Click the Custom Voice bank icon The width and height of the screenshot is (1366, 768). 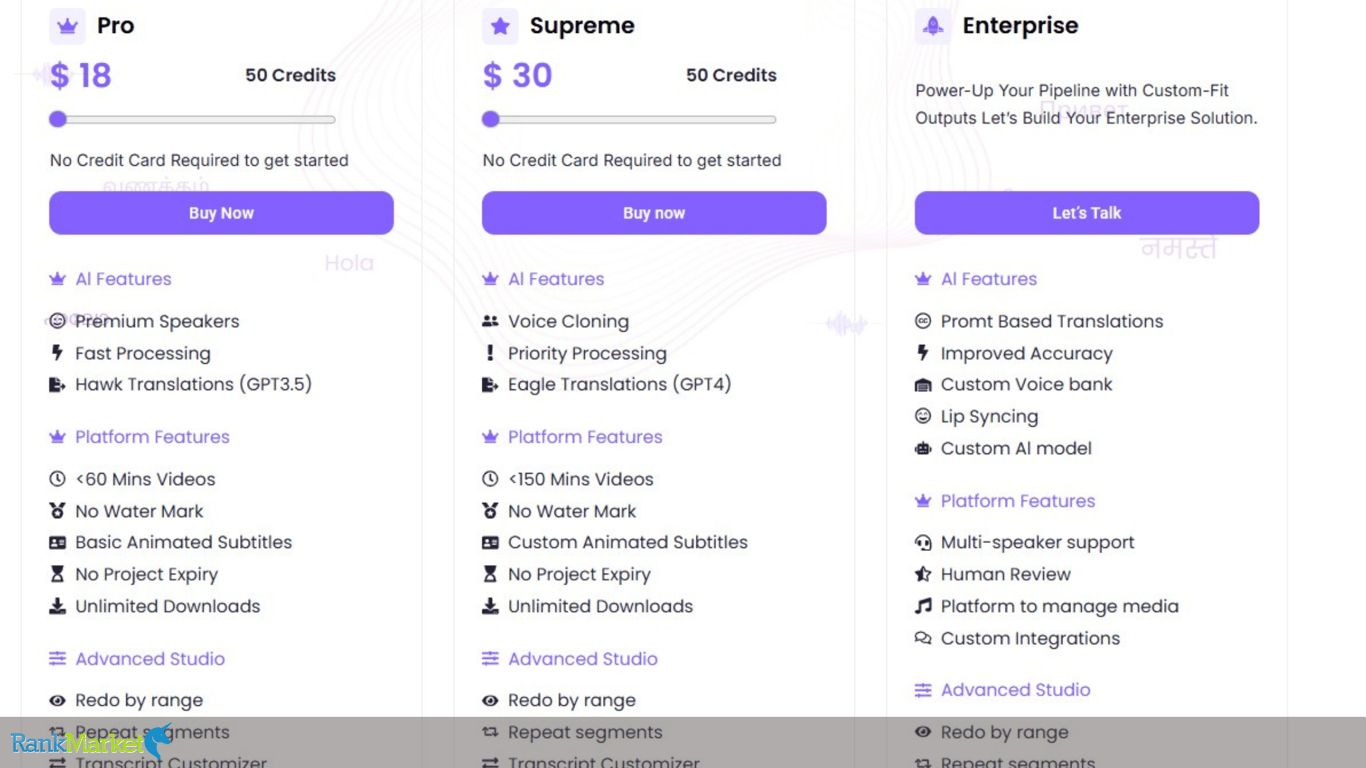(x=923, y=385)
